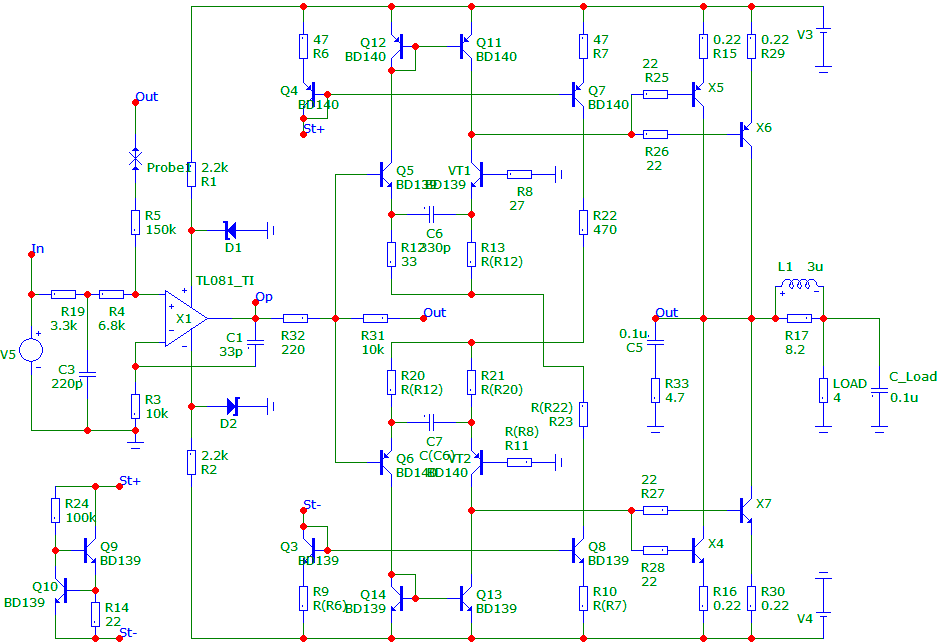
Task: Select output transistor X4
Action: coord(698,550)
